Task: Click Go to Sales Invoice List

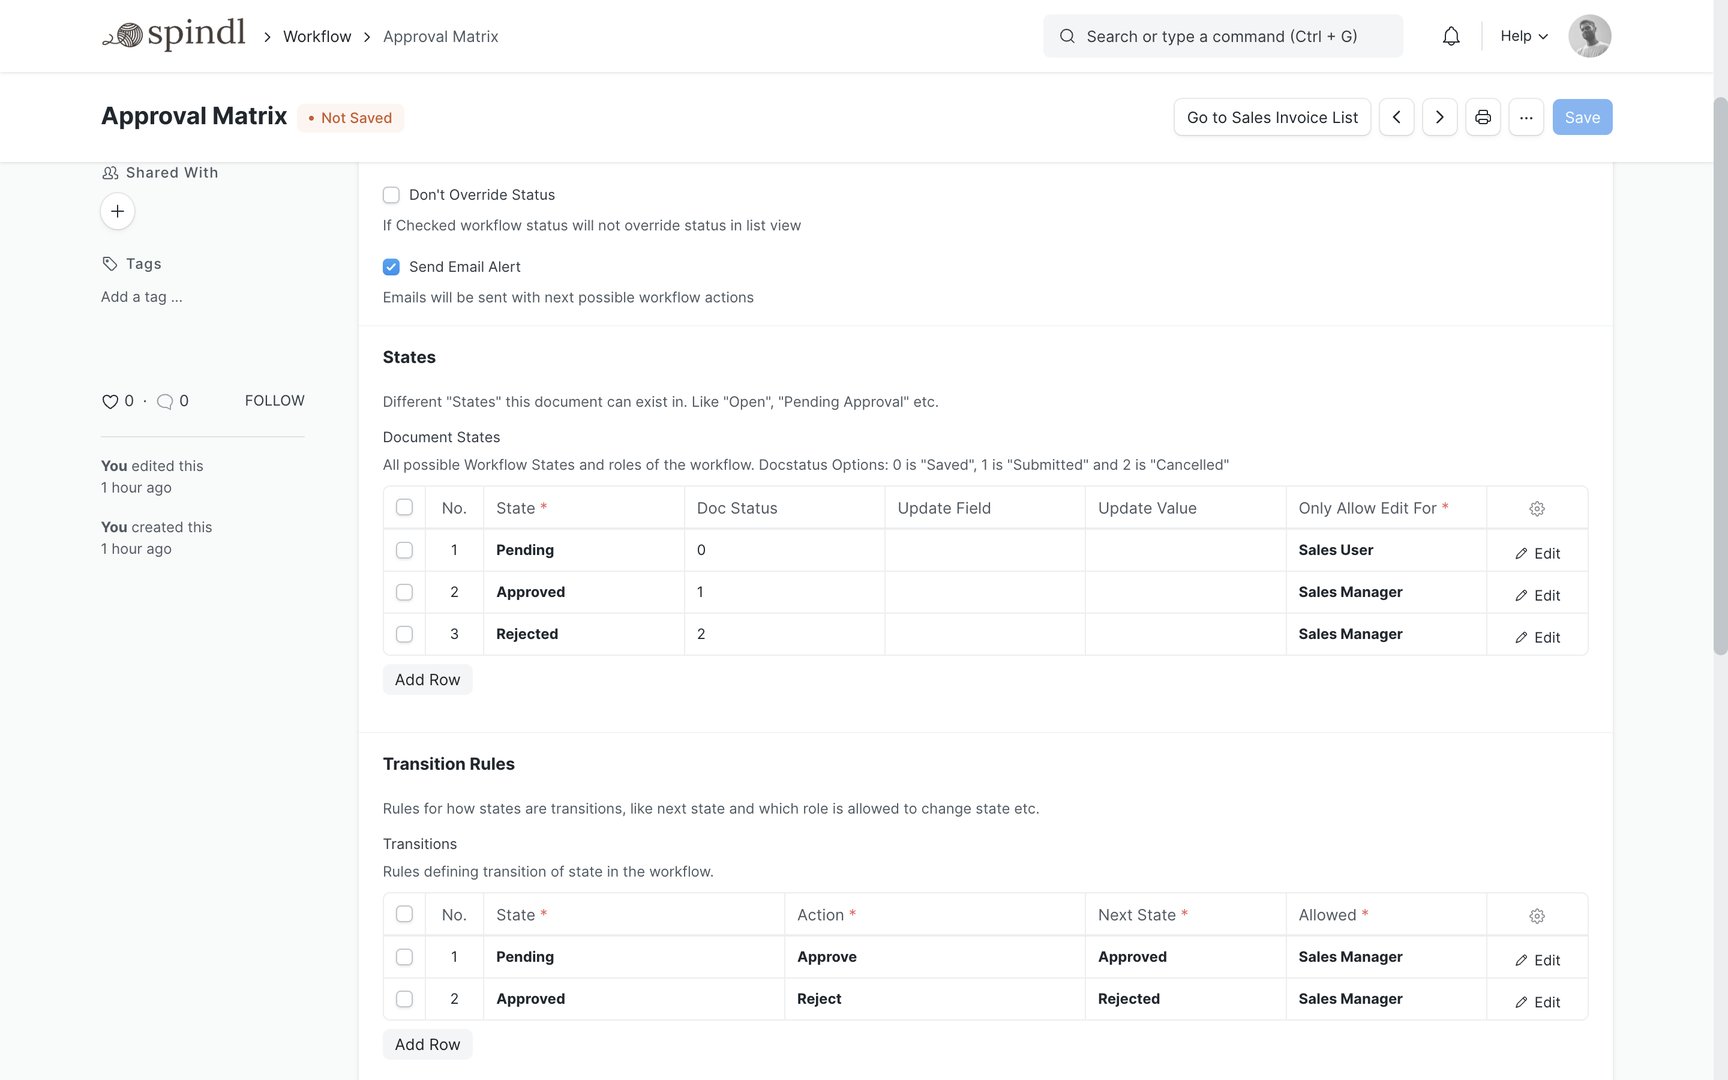Action: click(1272, 117)
